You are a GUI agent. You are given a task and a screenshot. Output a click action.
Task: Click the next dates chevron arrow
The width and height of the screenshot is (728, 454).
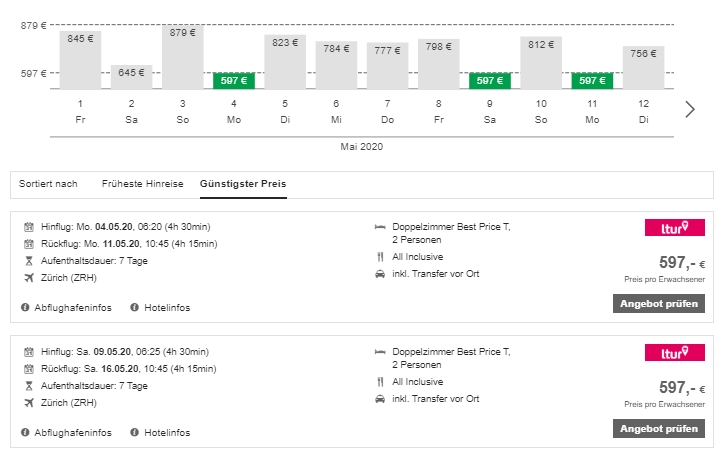click(x=689, y=109)
